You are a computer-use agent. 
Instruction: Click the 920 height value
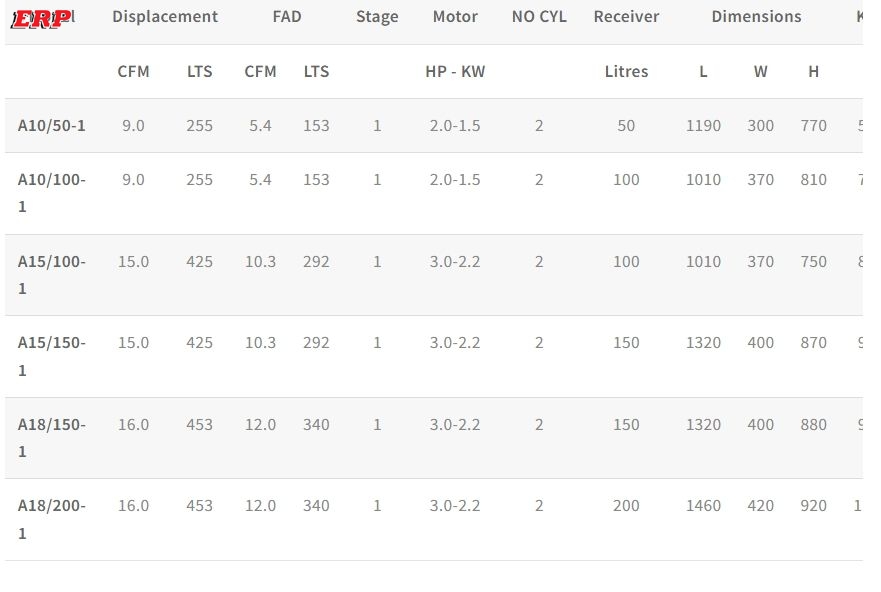814,506
